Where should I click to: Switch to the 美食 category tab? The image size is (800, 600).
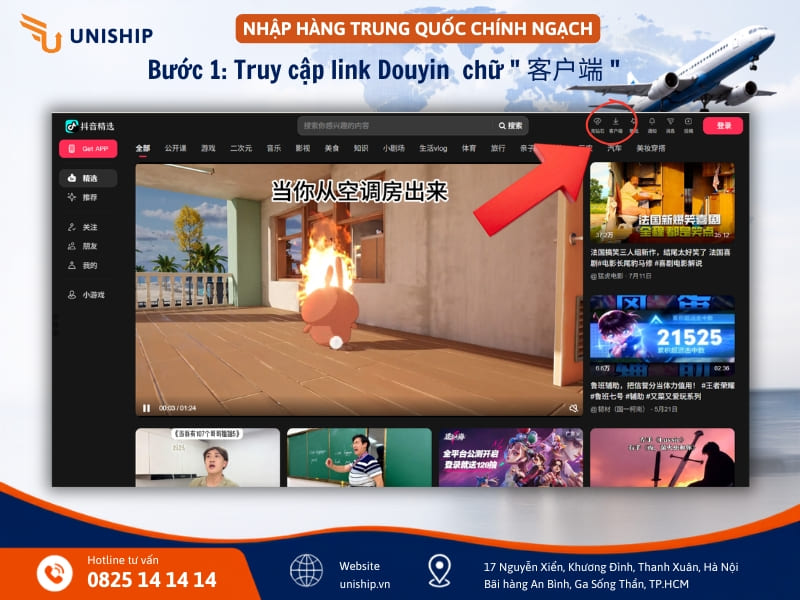332,148
